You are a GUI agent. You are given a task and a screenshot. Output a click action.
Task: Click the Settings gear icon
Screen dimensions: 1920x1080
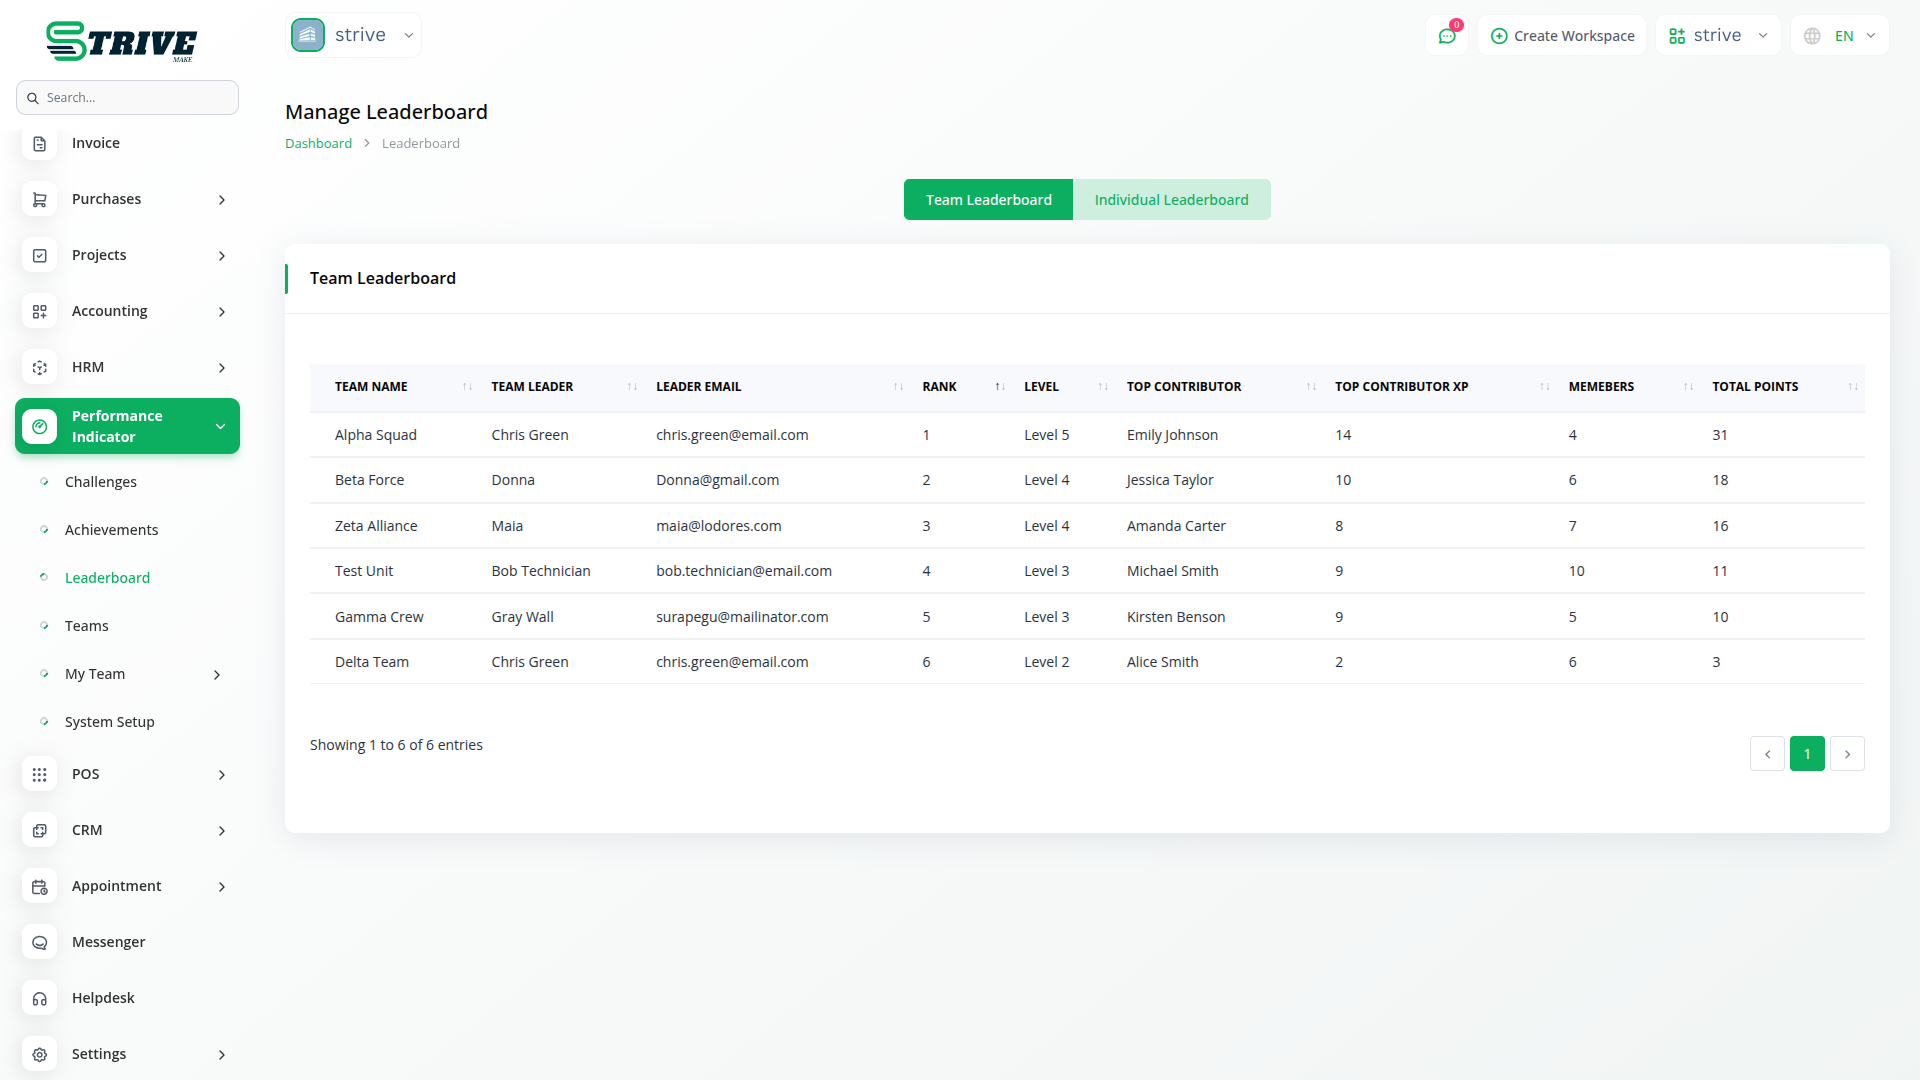tap(40, 1055)
